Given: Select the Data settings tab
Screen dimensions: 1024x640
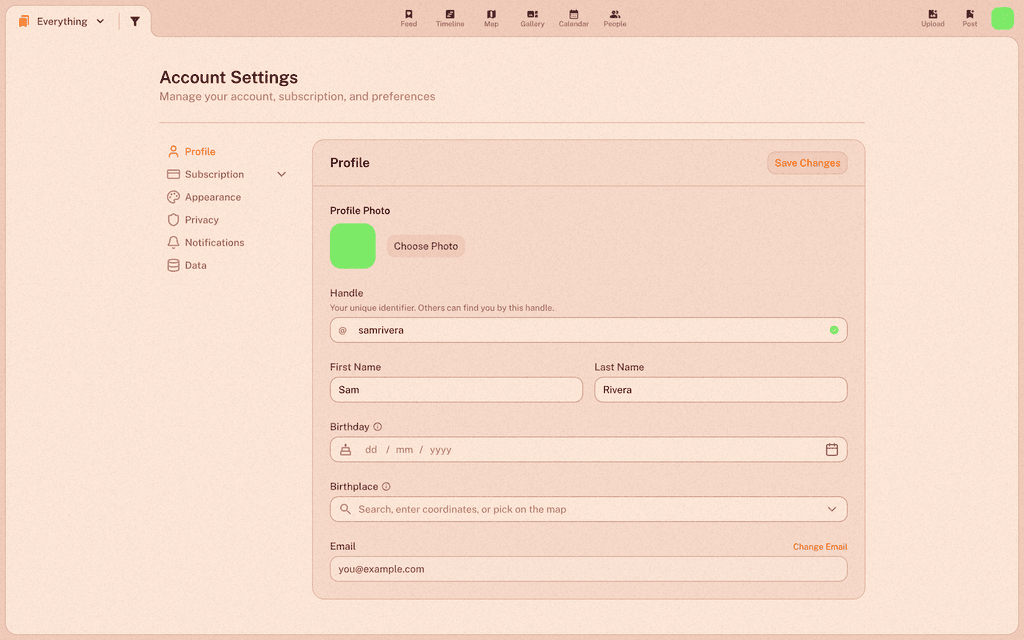Looking at the screenshot, I should [x=187, y=265].
